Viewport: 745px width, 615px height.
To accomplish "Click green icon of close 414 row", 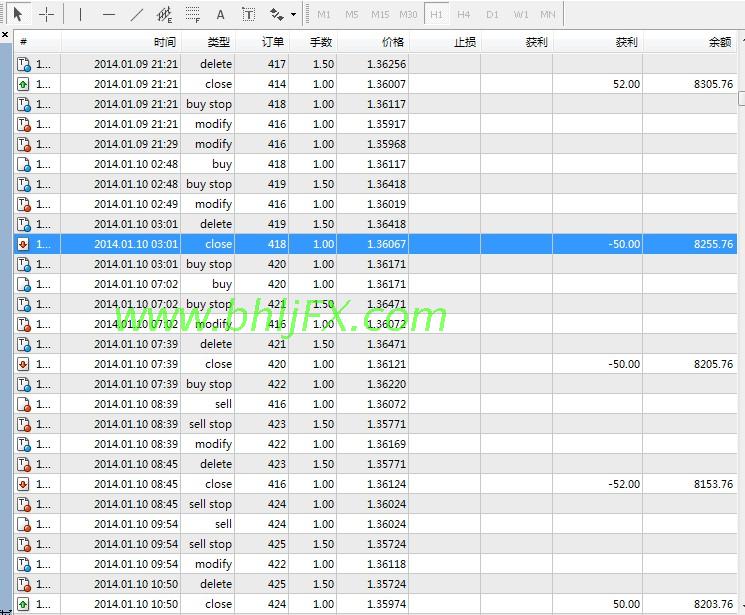I will pyautogui.click(x=23, y=84).
